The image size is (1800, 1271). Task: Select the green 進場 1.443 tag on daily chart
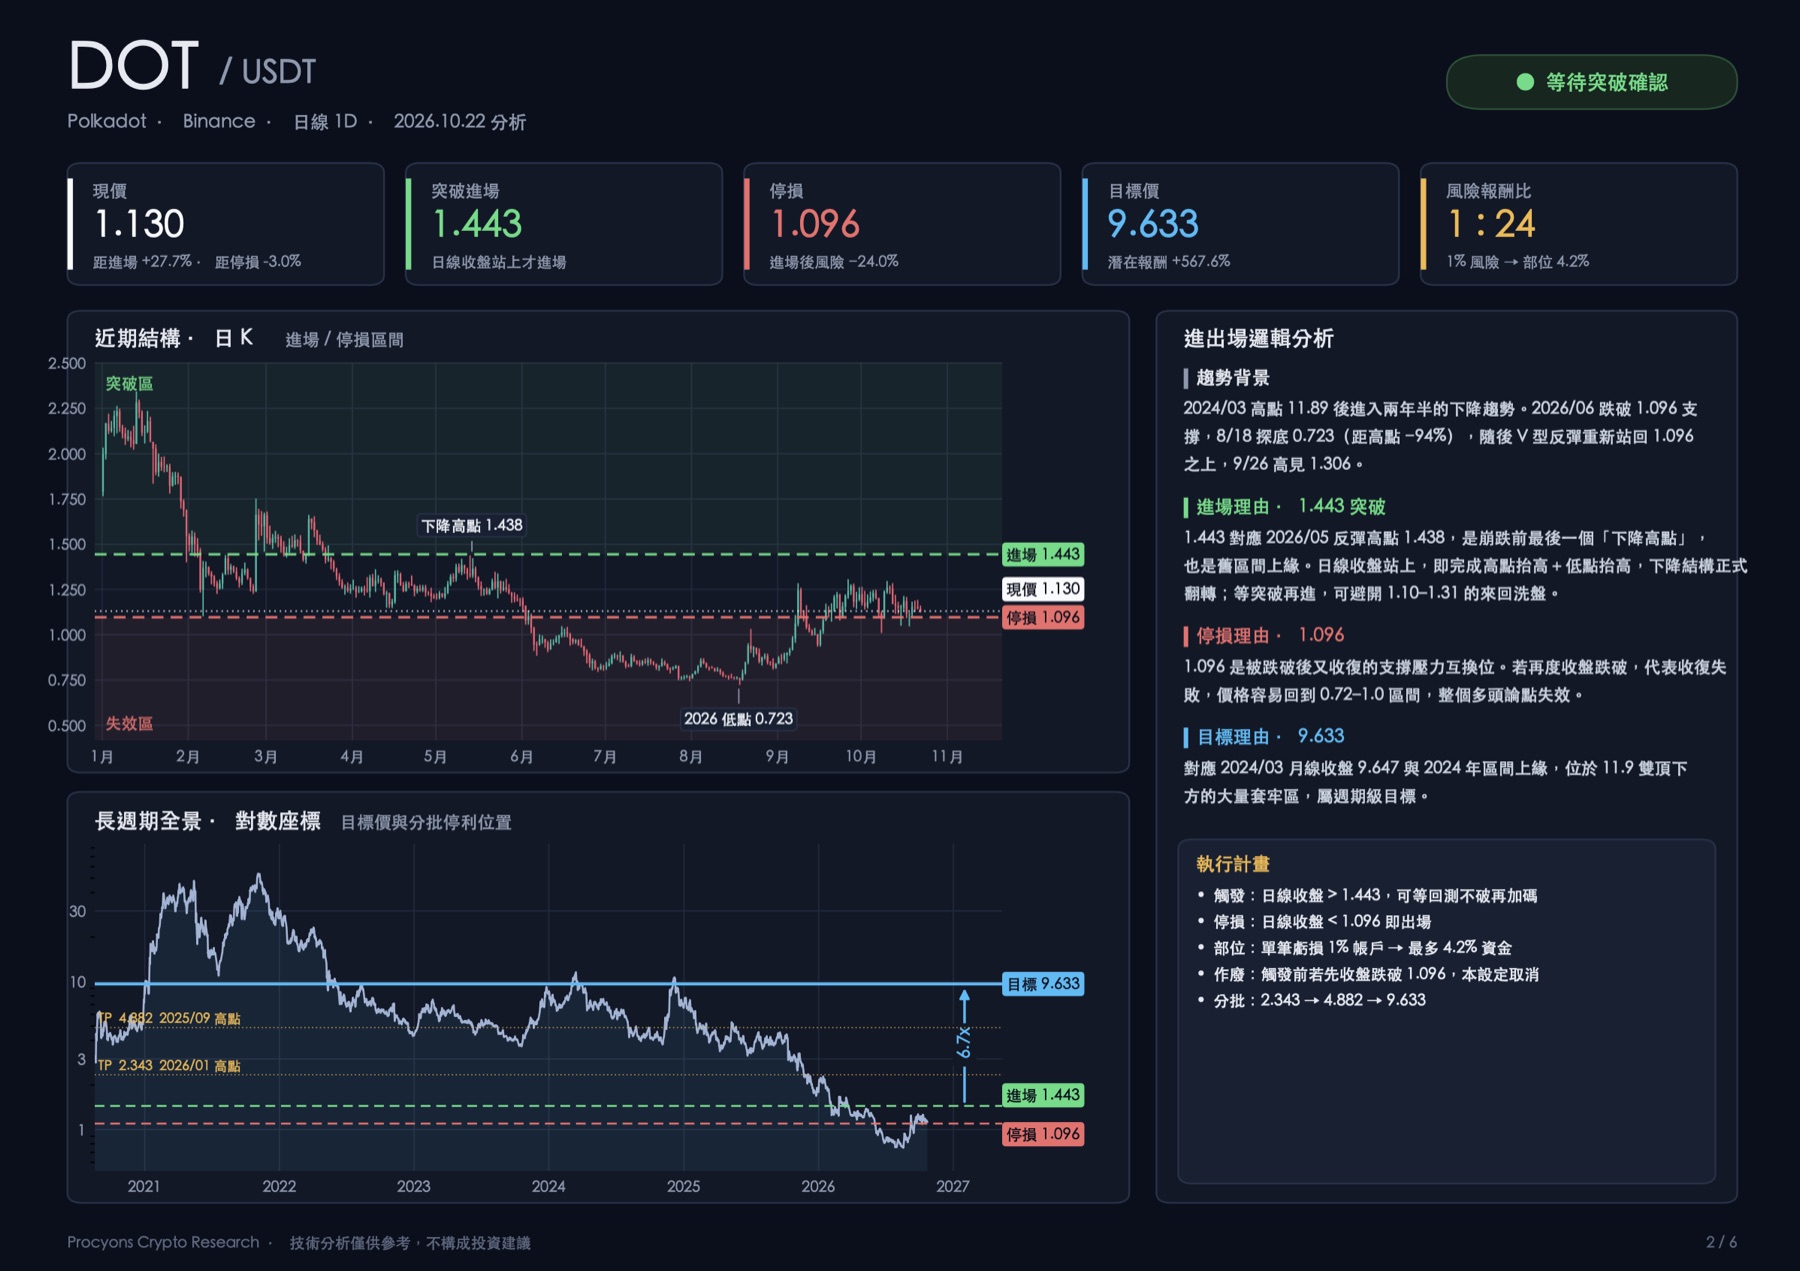[1043, 554]
